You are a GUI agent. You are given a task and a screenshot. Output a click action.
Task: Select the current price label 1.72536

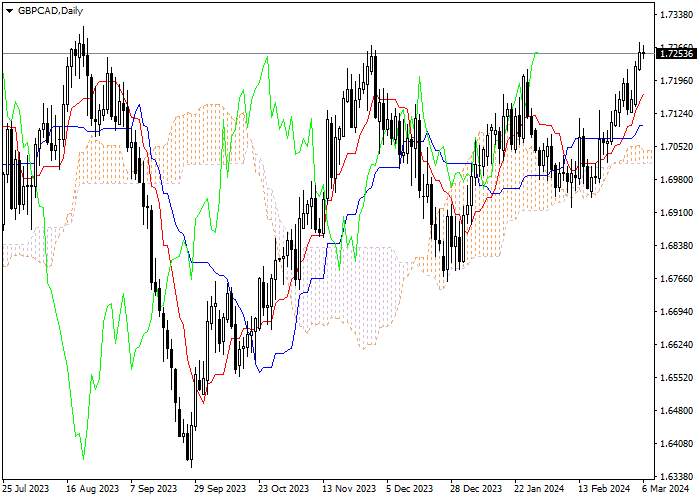click(x=676, y=54)
